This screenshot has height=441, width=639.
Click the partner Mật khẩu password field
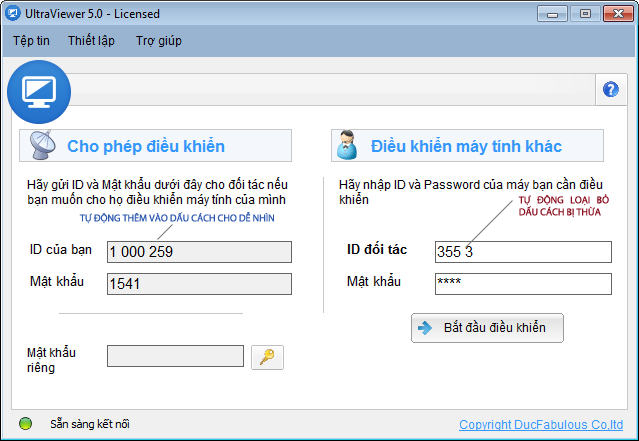pos(523,284)
